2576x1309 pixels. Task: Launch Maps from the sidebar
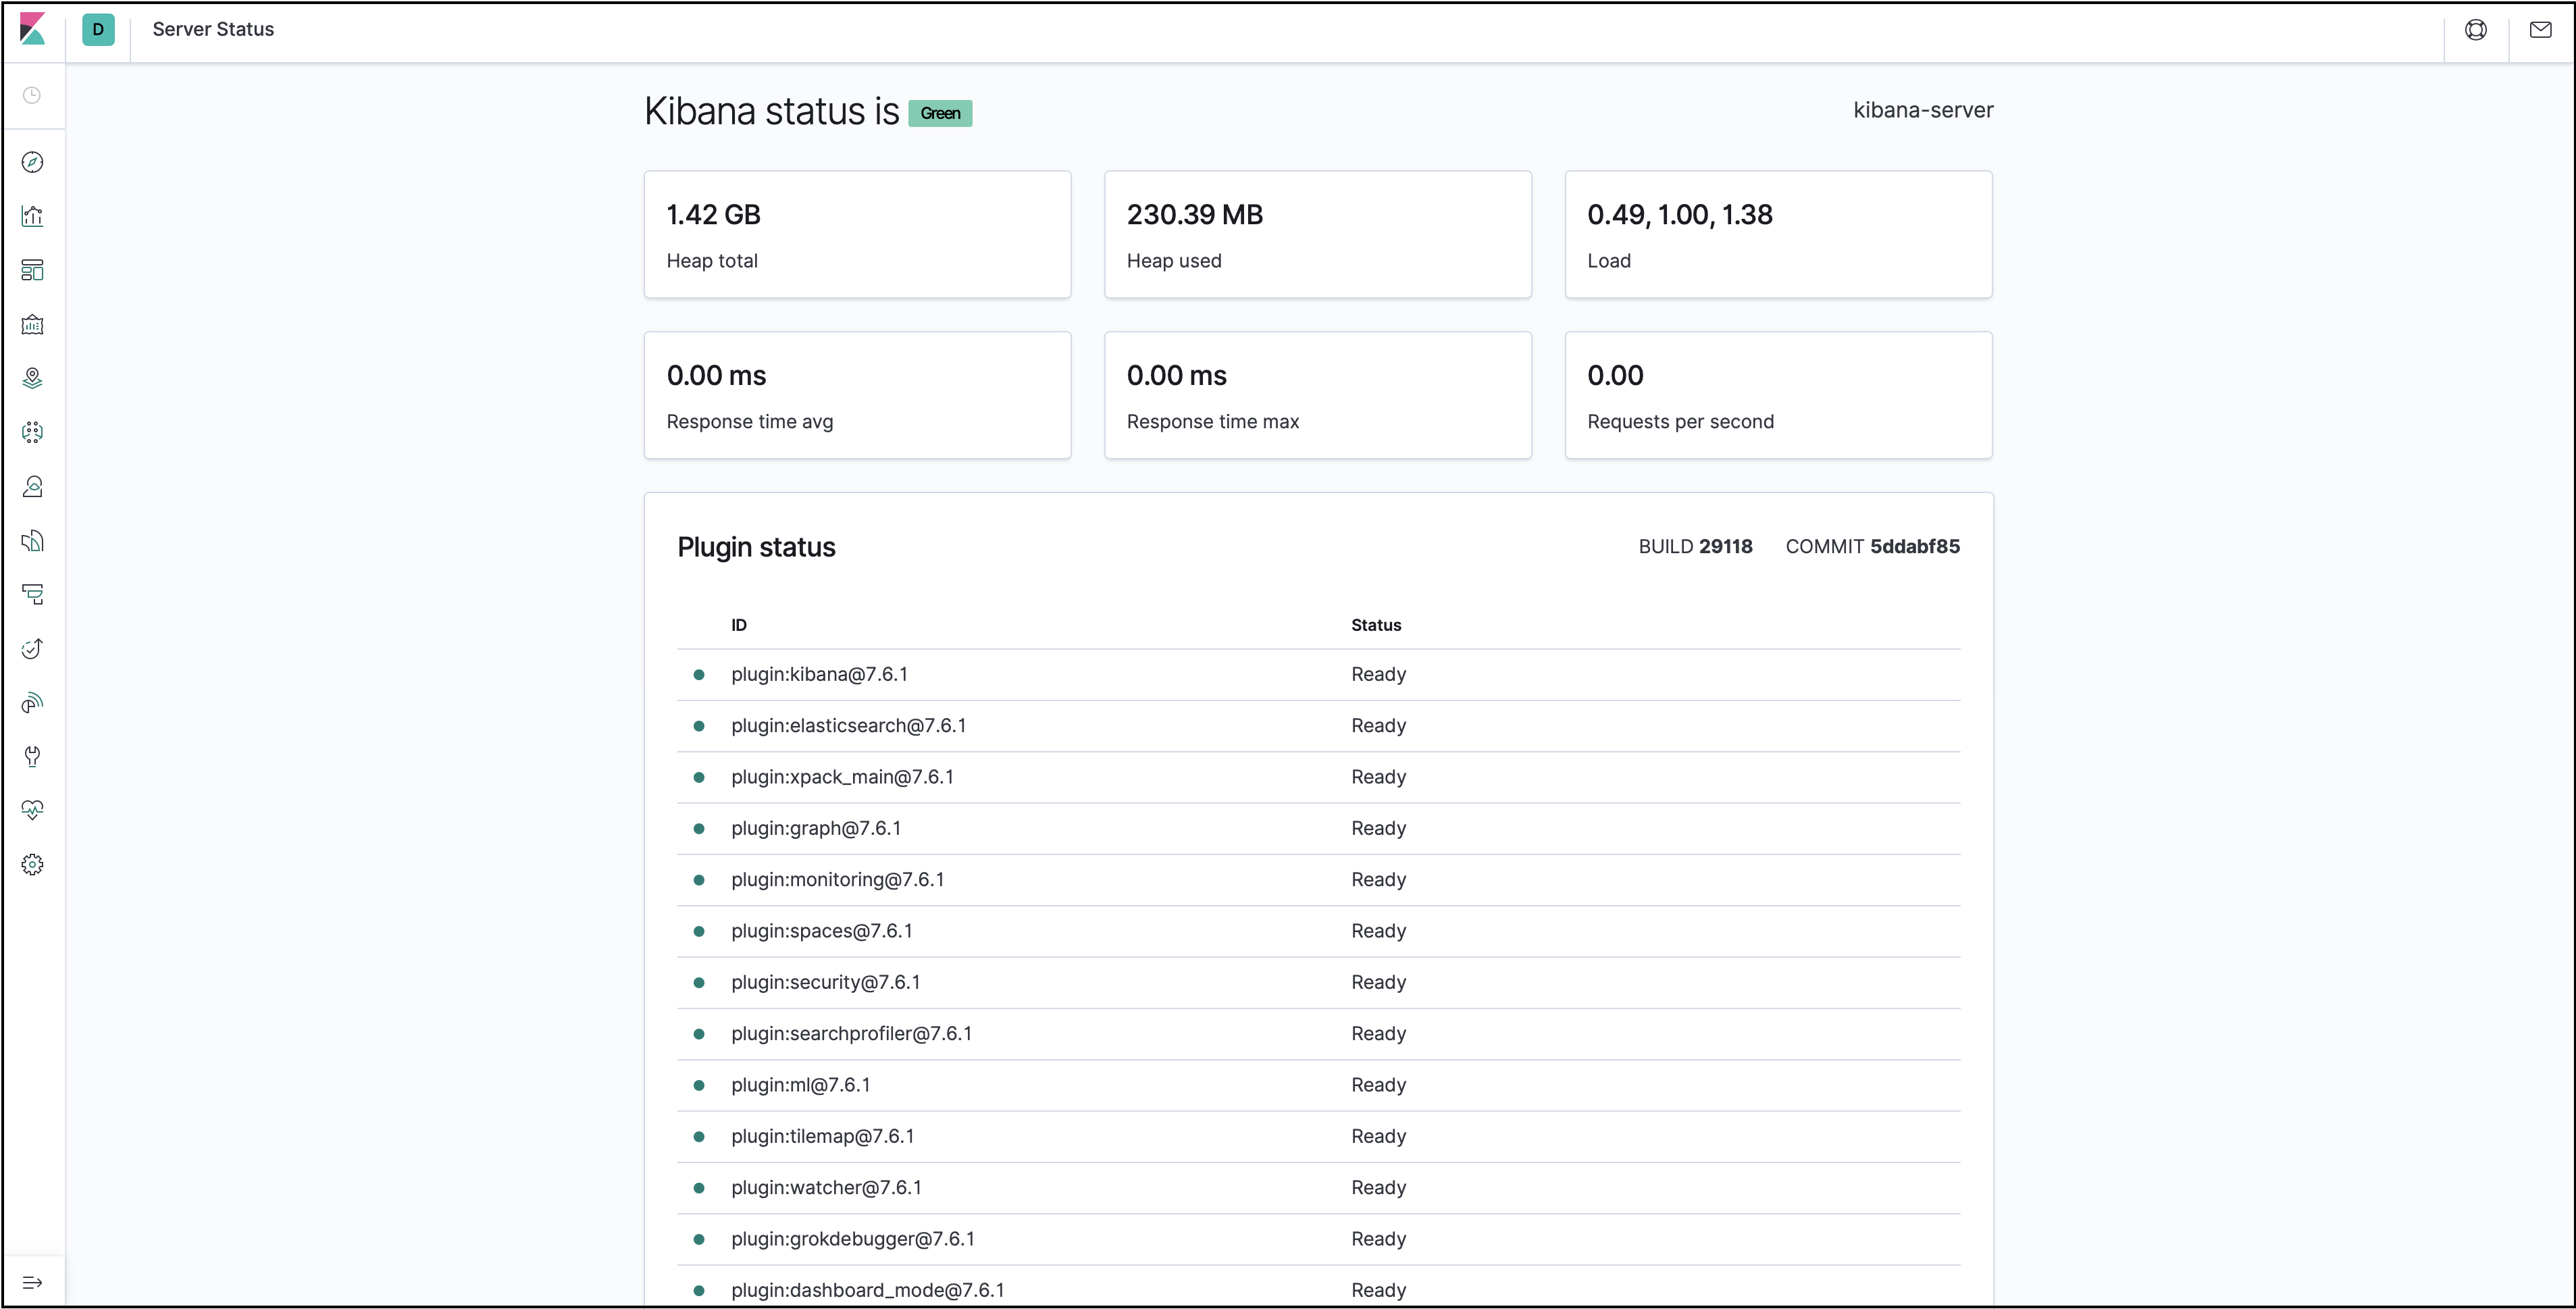pos(32,378)
